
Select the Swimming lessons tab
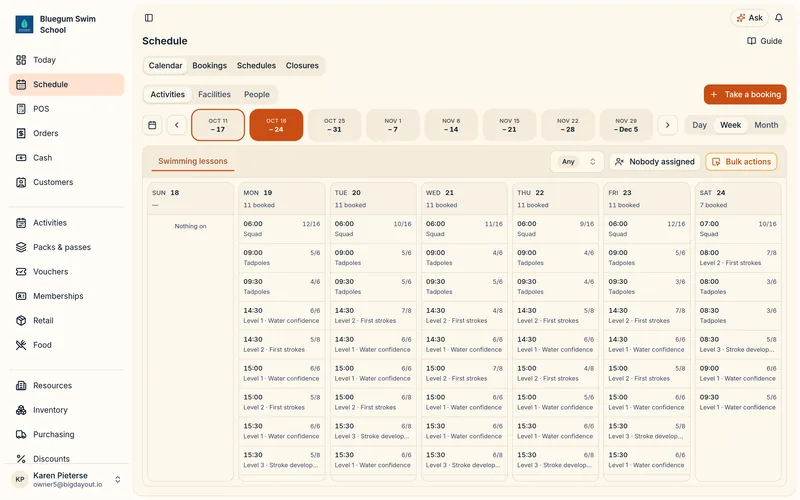pyautogui.click(x=193, y=161)
